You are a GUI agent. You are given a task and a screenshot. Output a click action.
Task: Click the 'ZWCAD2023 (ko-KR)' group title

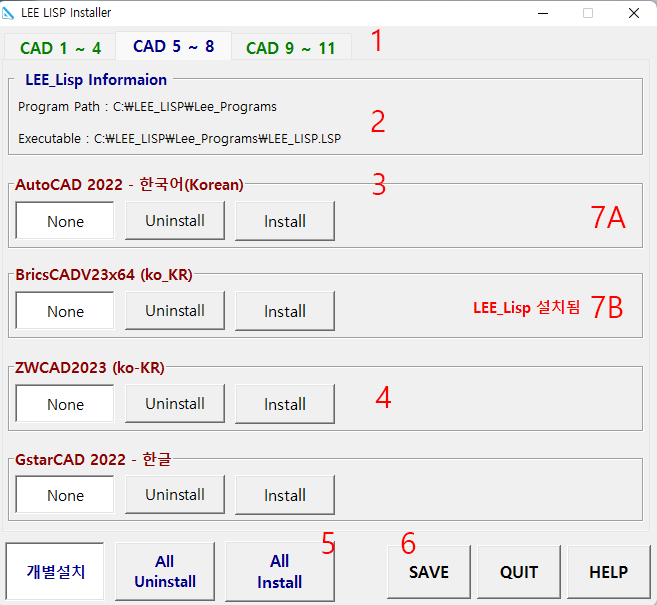coord(90,368)
